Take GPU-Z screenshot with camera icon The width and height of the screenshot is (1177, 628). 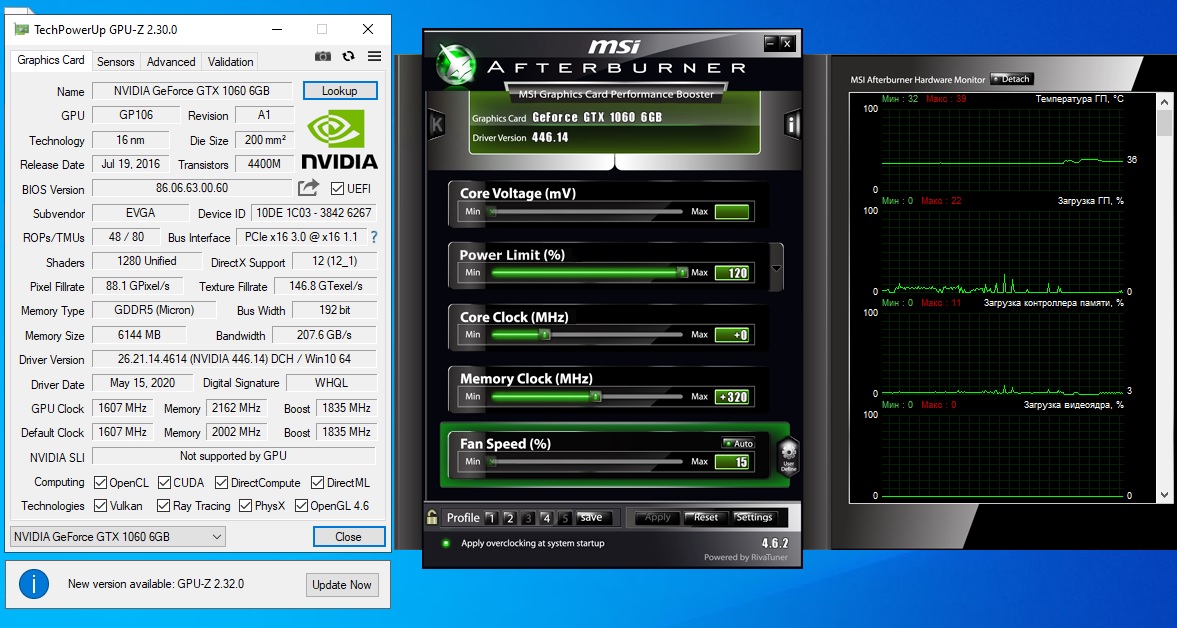coord(323,56)
